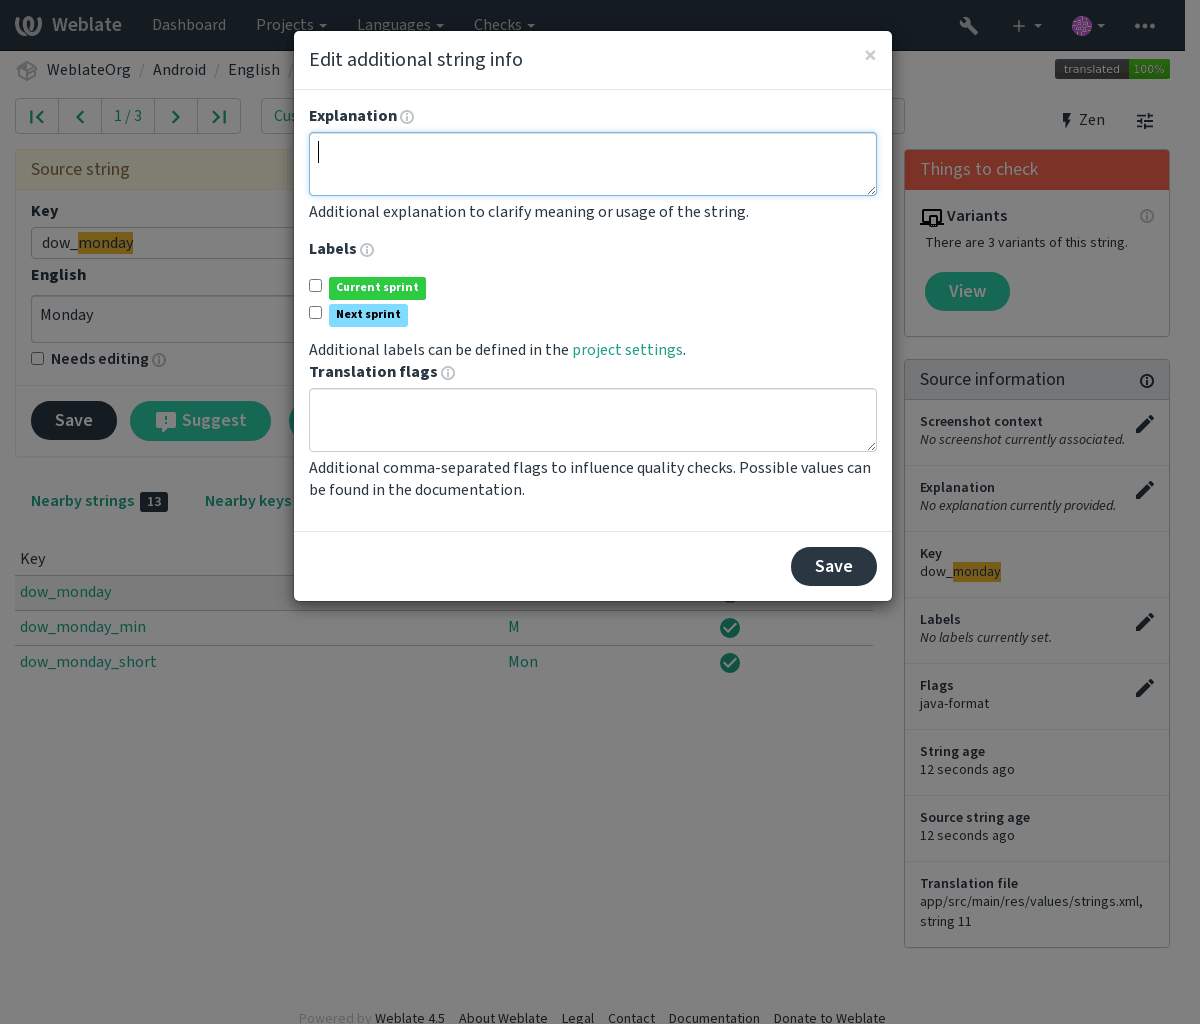The height and width of the screenshot is (1024, 1200).
Task: Switch to the Nearby strings tab
Action: 99,501
